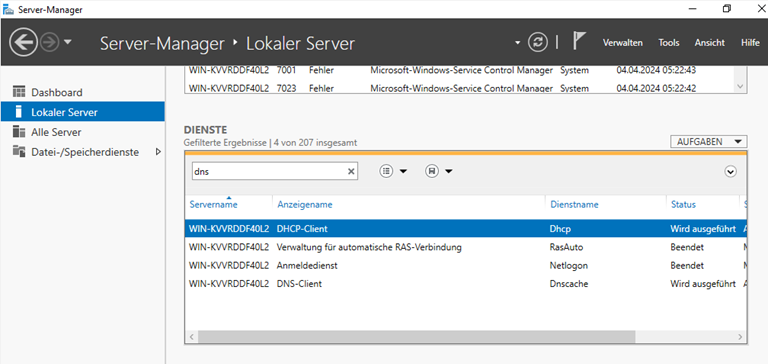Viewport: 768px width, 364px height.
Task: Click Beendet status of RasAuto row
Action: [x=687, y=247]
